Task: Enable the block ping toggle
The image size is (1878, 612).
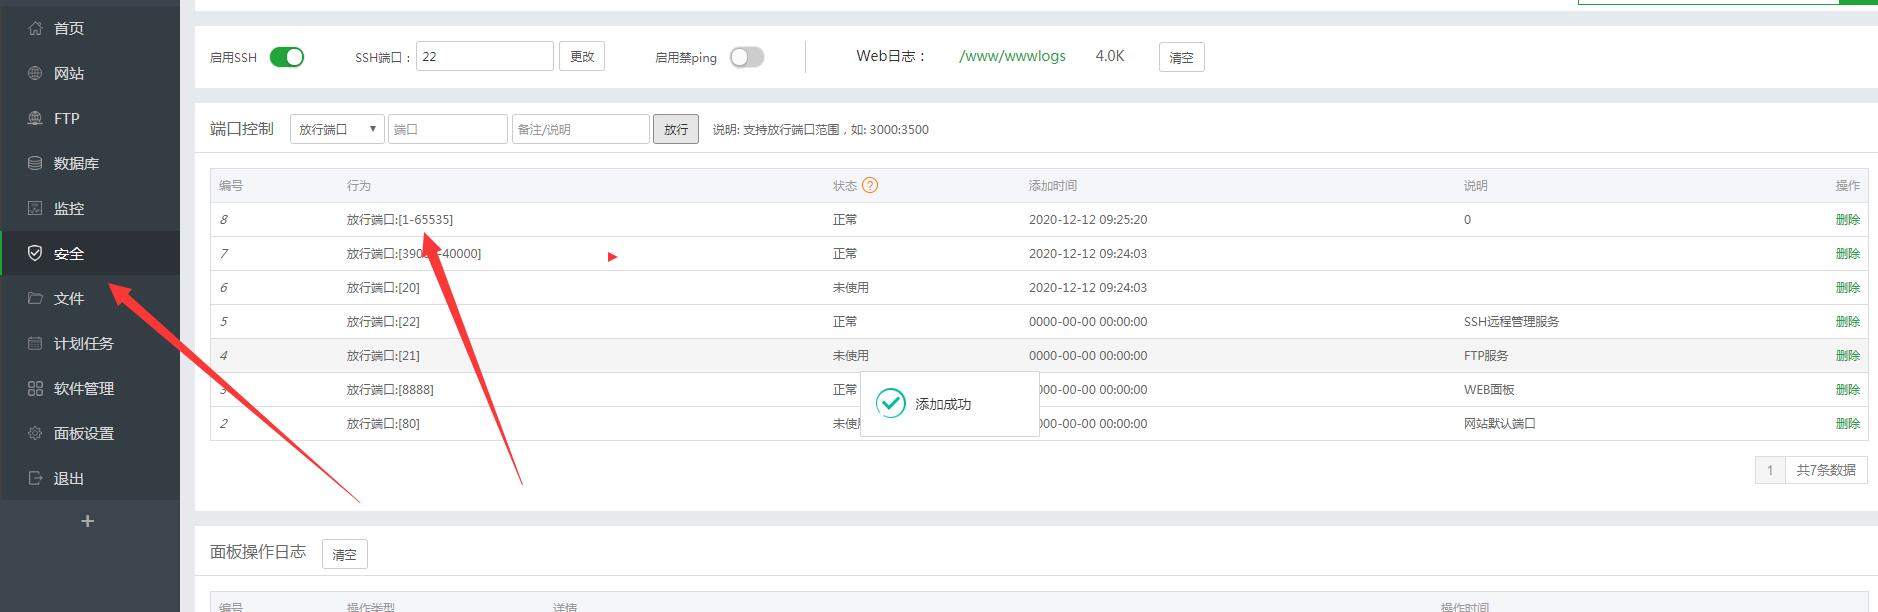Action: click(x=747, y=57)
